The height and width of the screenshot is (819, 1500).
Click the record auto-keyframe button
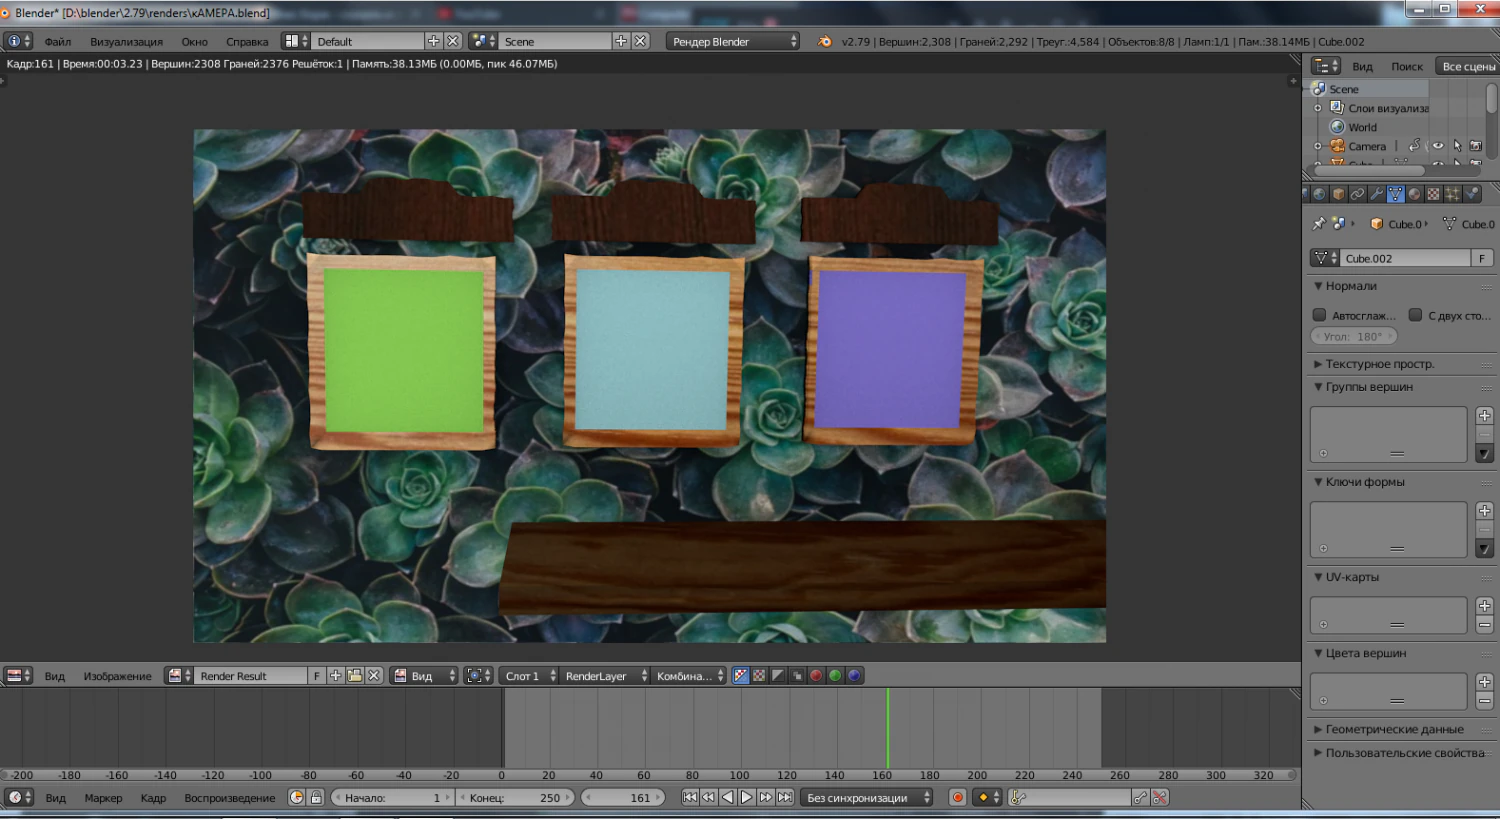click(x=958, y=797)
